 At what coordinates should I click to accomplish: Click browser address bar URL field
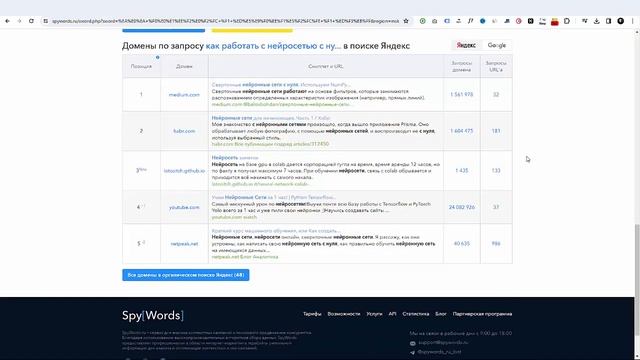pos(225,21)
